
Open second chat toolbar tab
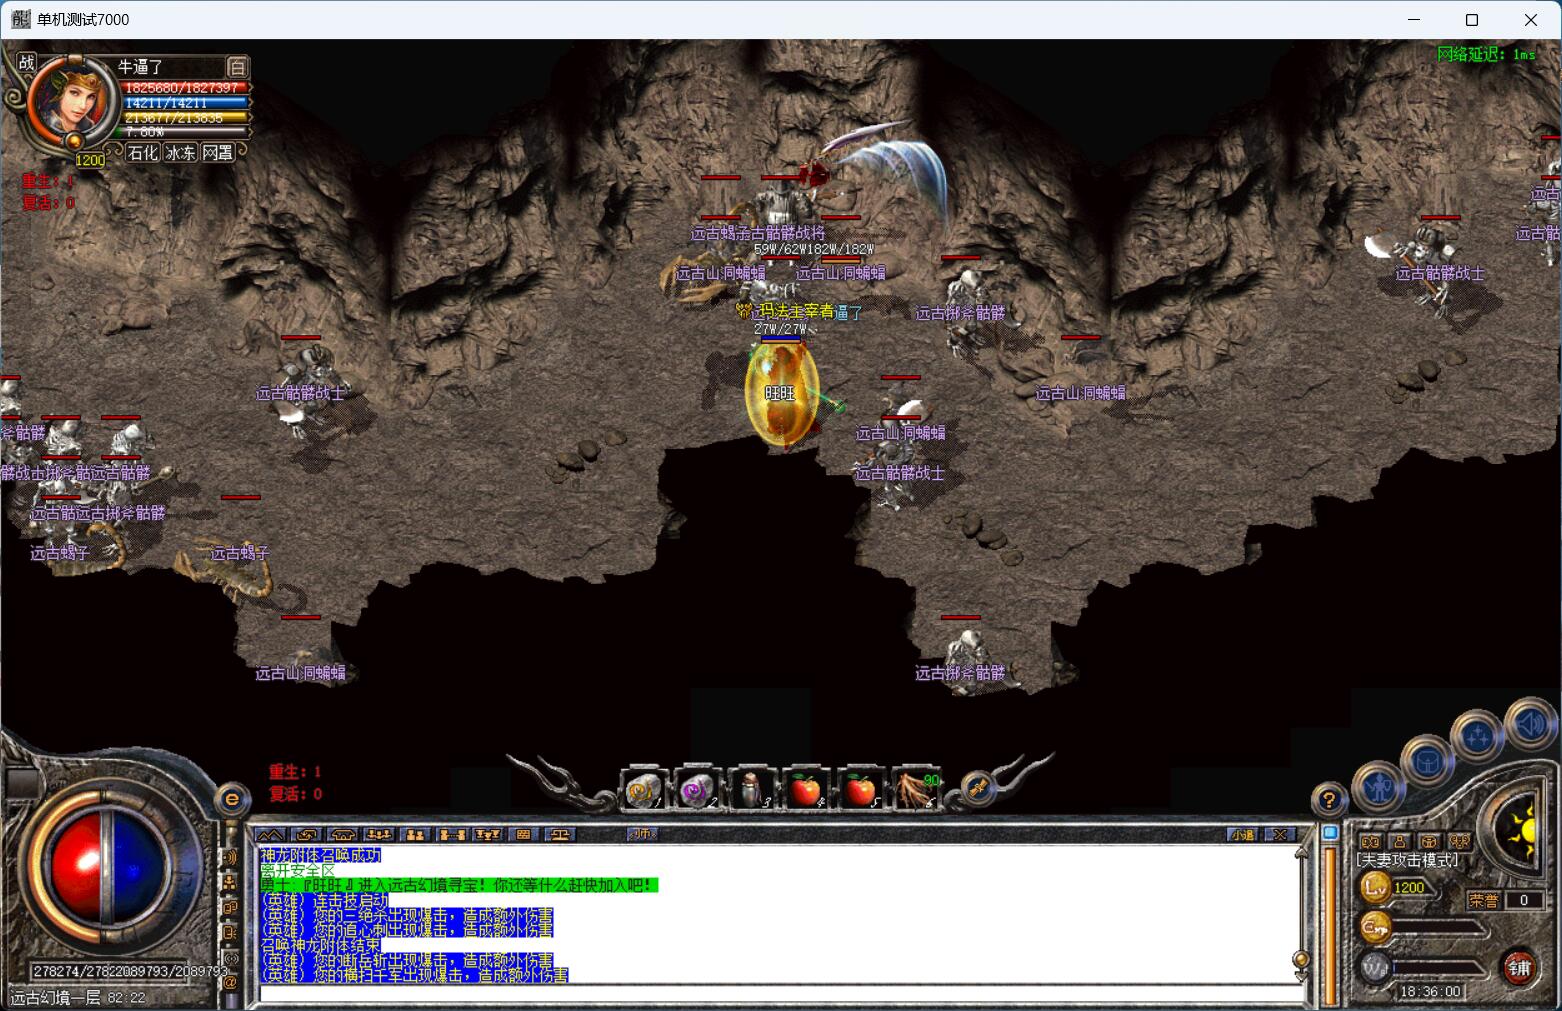coord(306,834)
